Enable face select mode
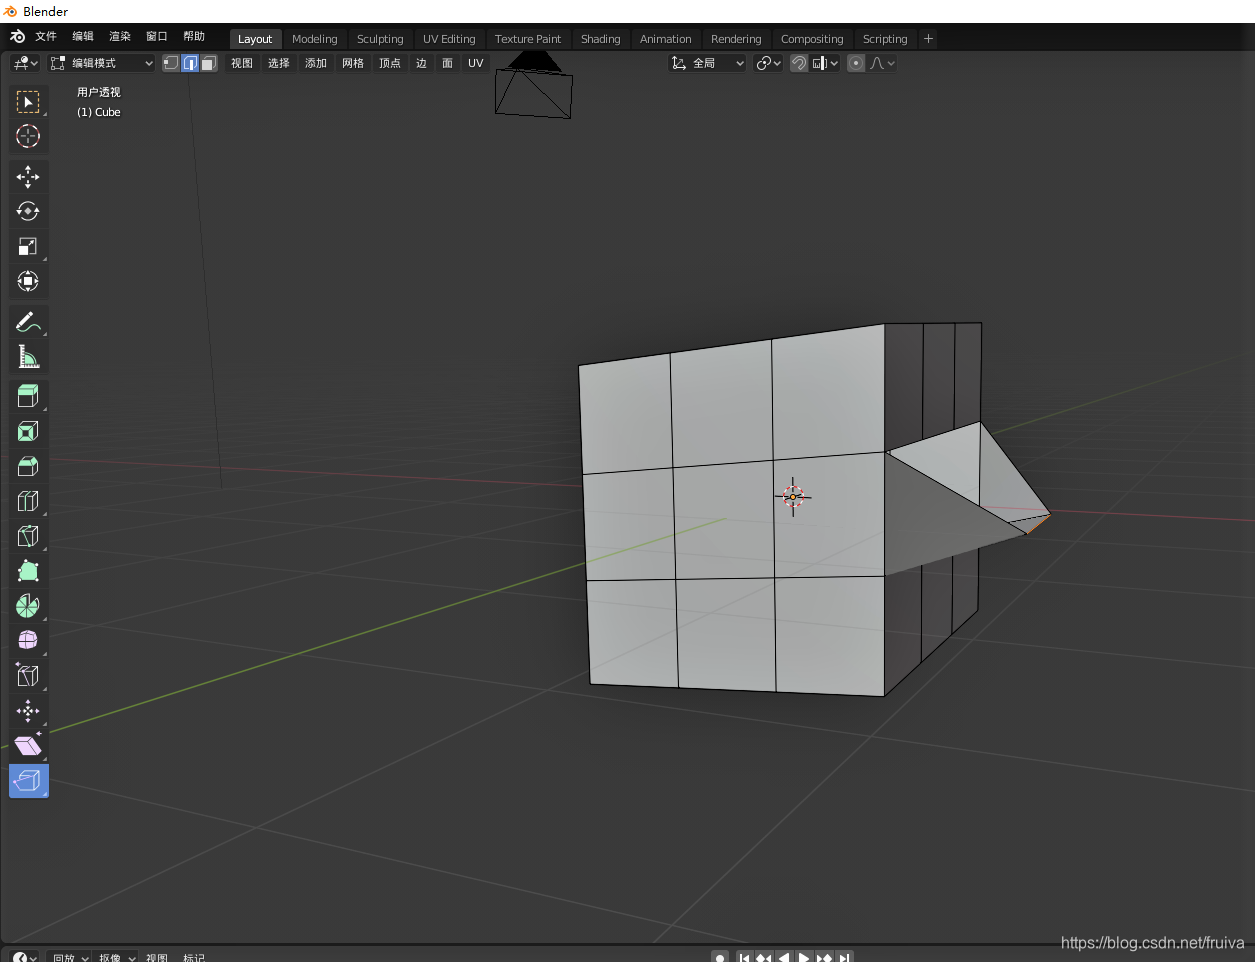Screen dimensions: 1255x962 (208, 63)
